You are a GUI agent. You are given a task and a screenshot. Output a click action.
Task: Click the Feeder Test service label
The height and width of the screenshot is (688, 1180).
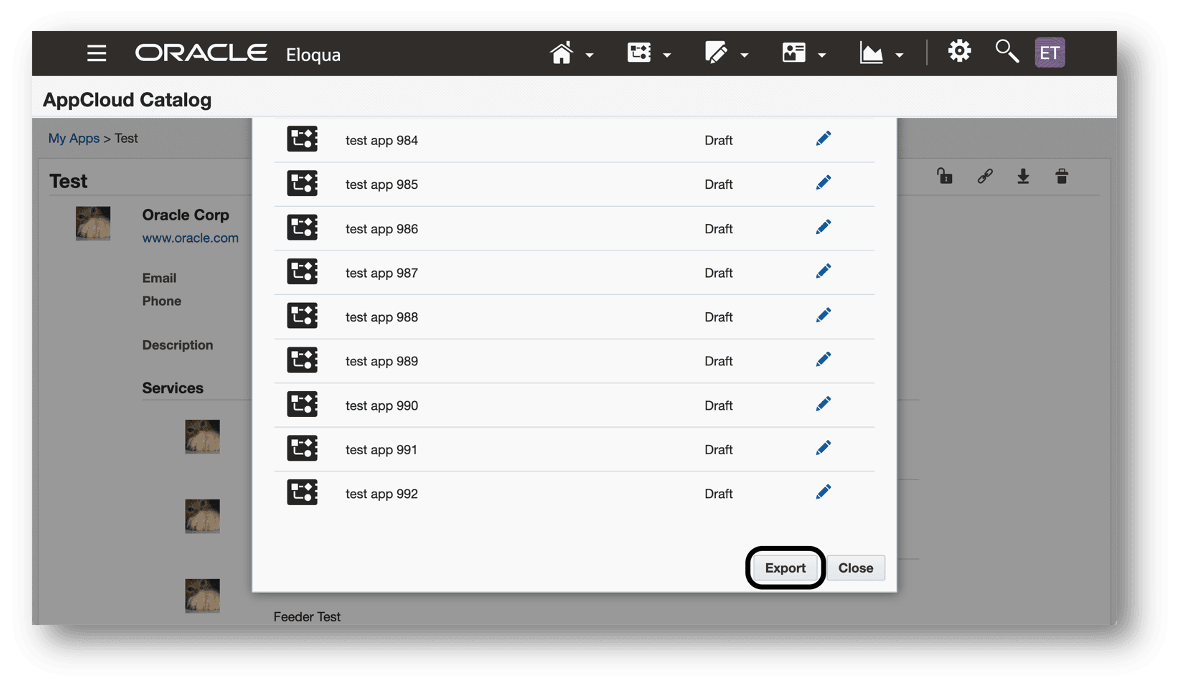click(x=307, y=617)
